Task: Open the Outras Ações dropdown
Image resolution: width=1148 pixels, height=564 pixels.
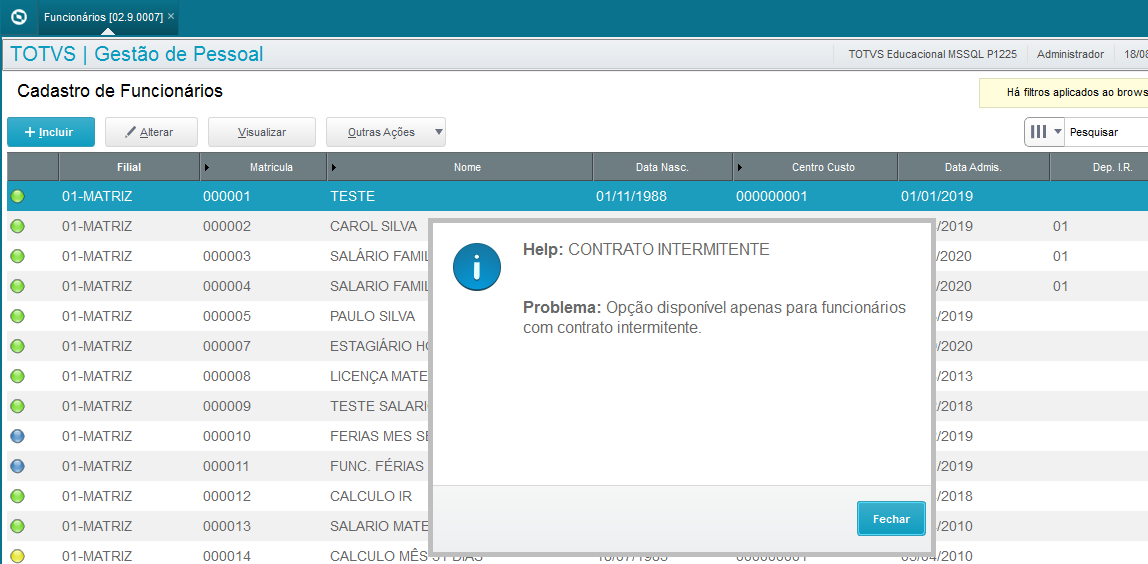Action: (x=385, y=132)
